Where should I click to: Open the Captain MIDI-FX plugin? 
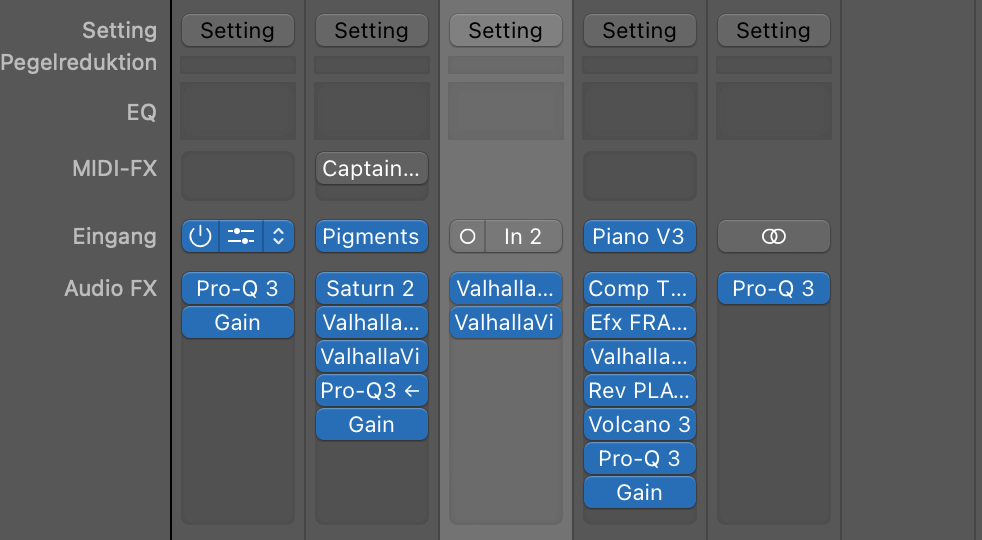click(x=371, y=168)
